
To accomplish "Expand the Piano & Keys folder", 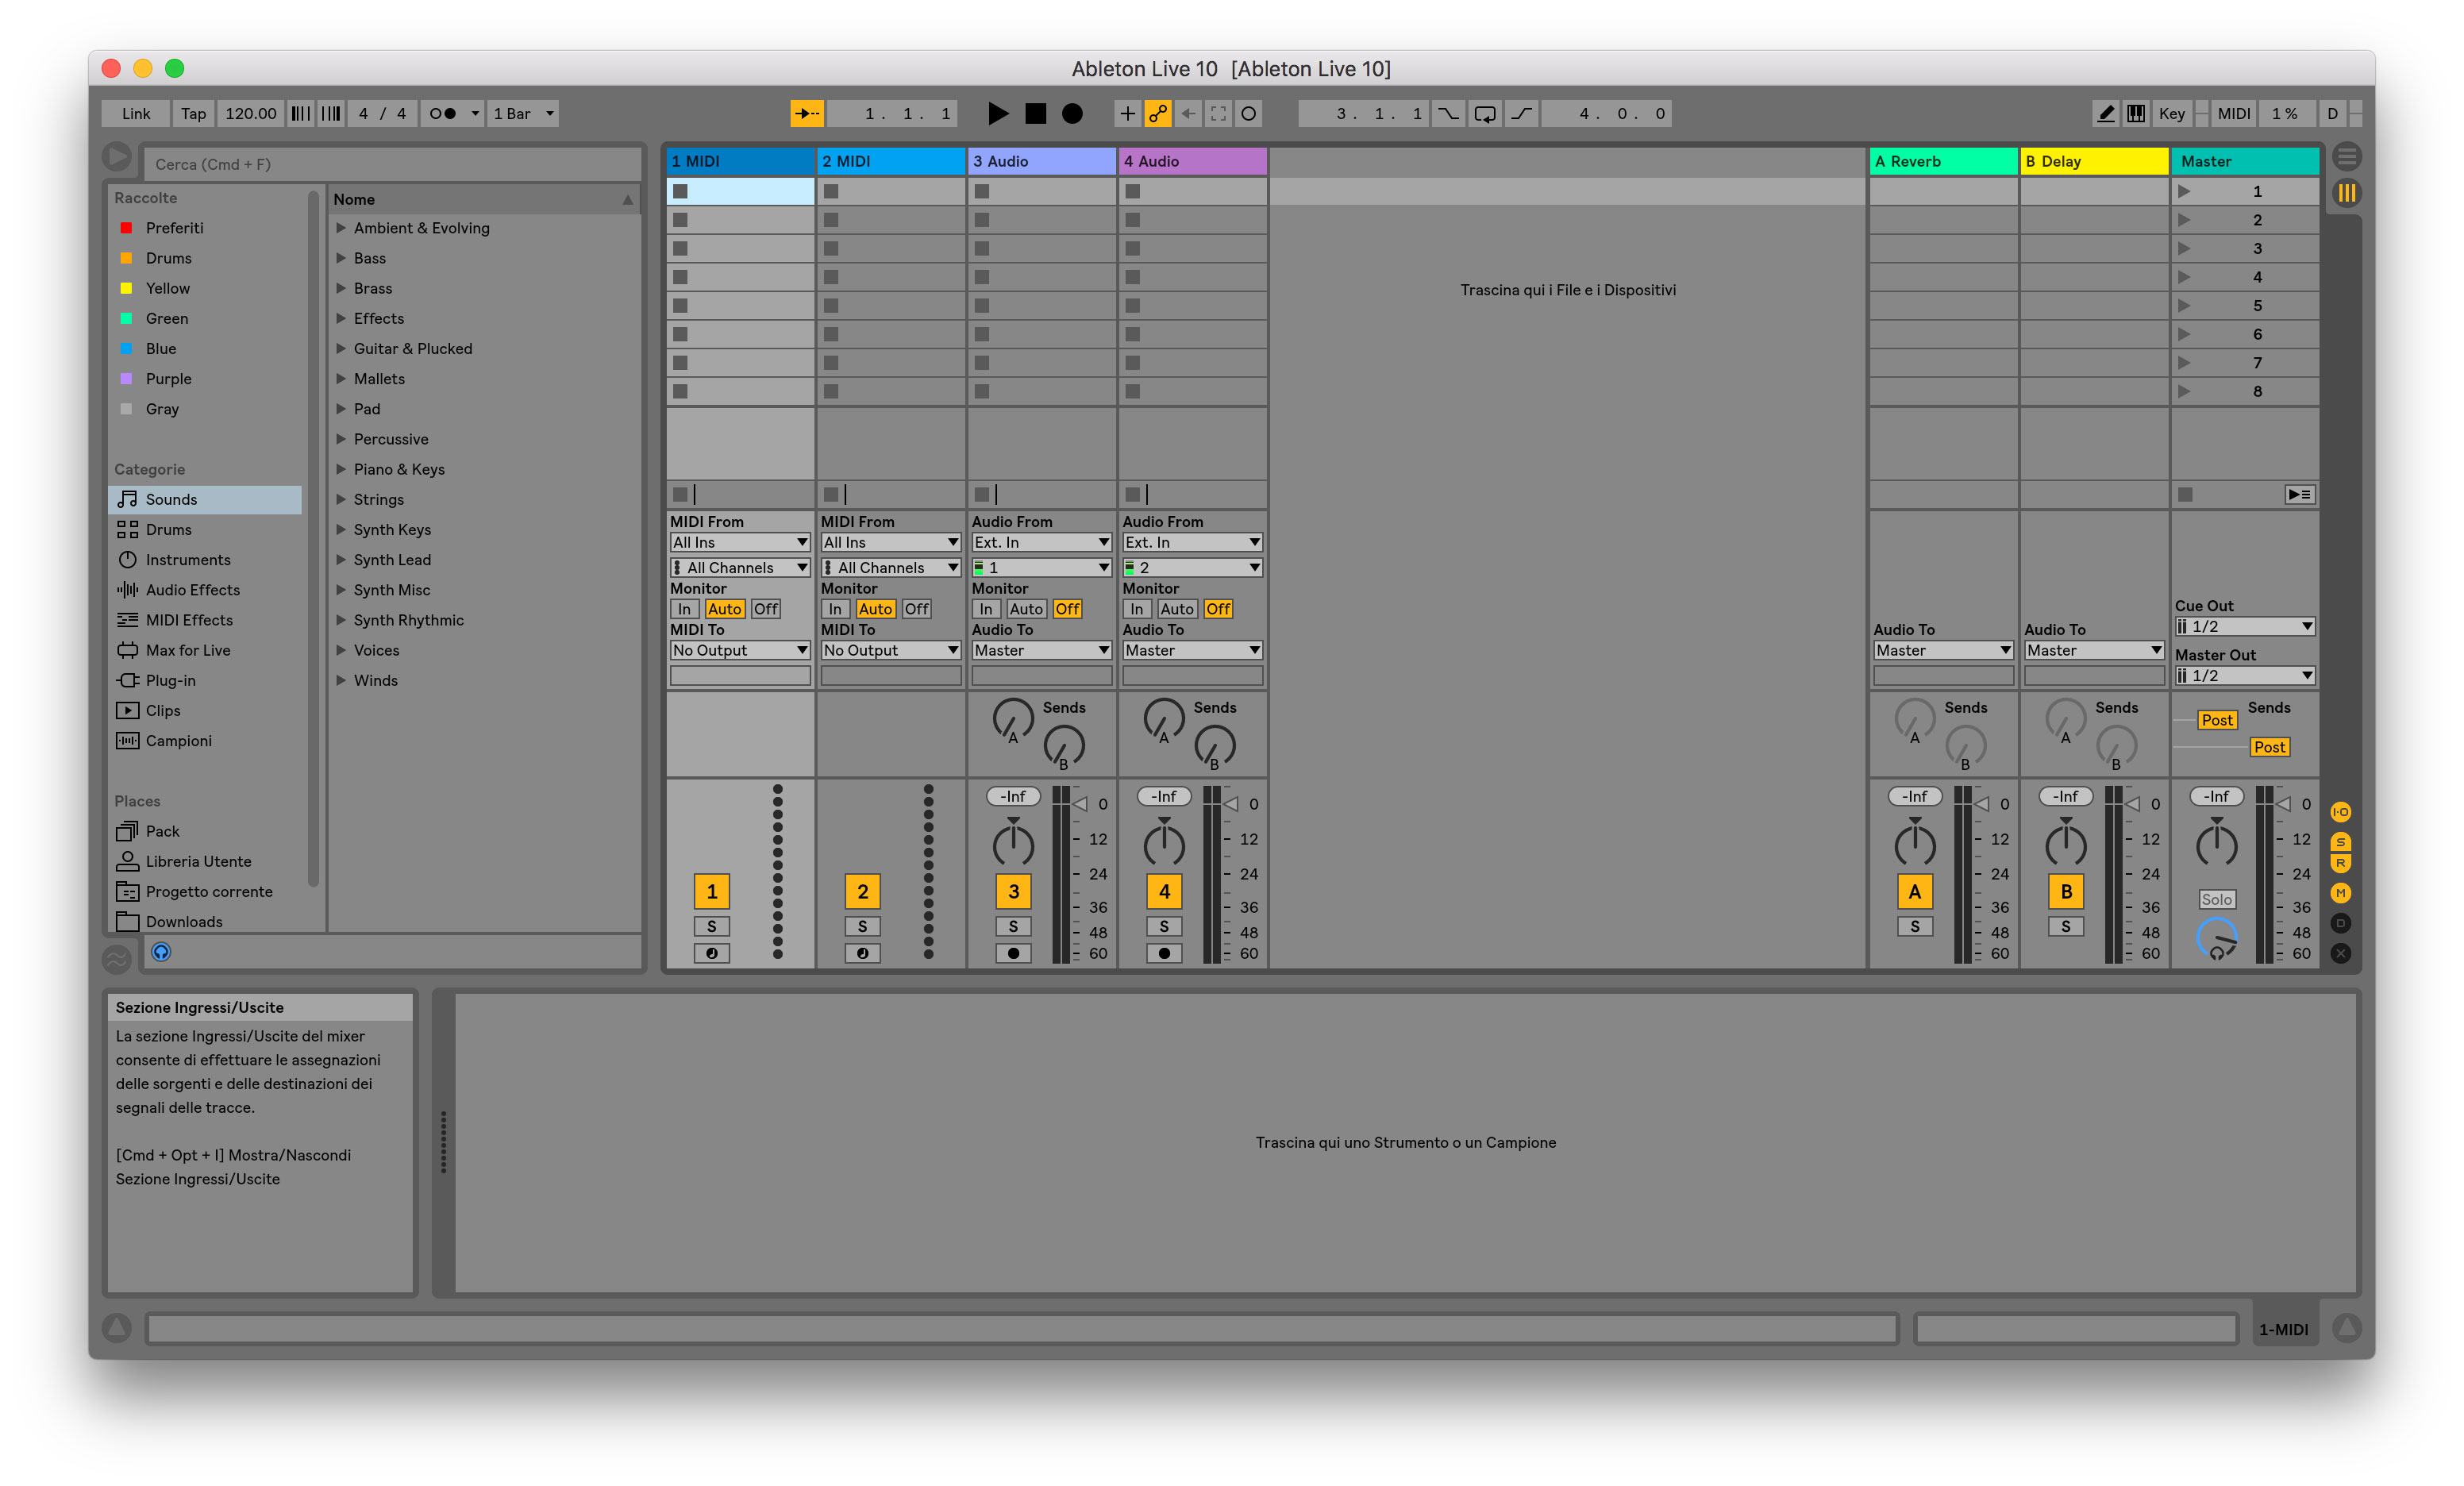I will point(341,469).
